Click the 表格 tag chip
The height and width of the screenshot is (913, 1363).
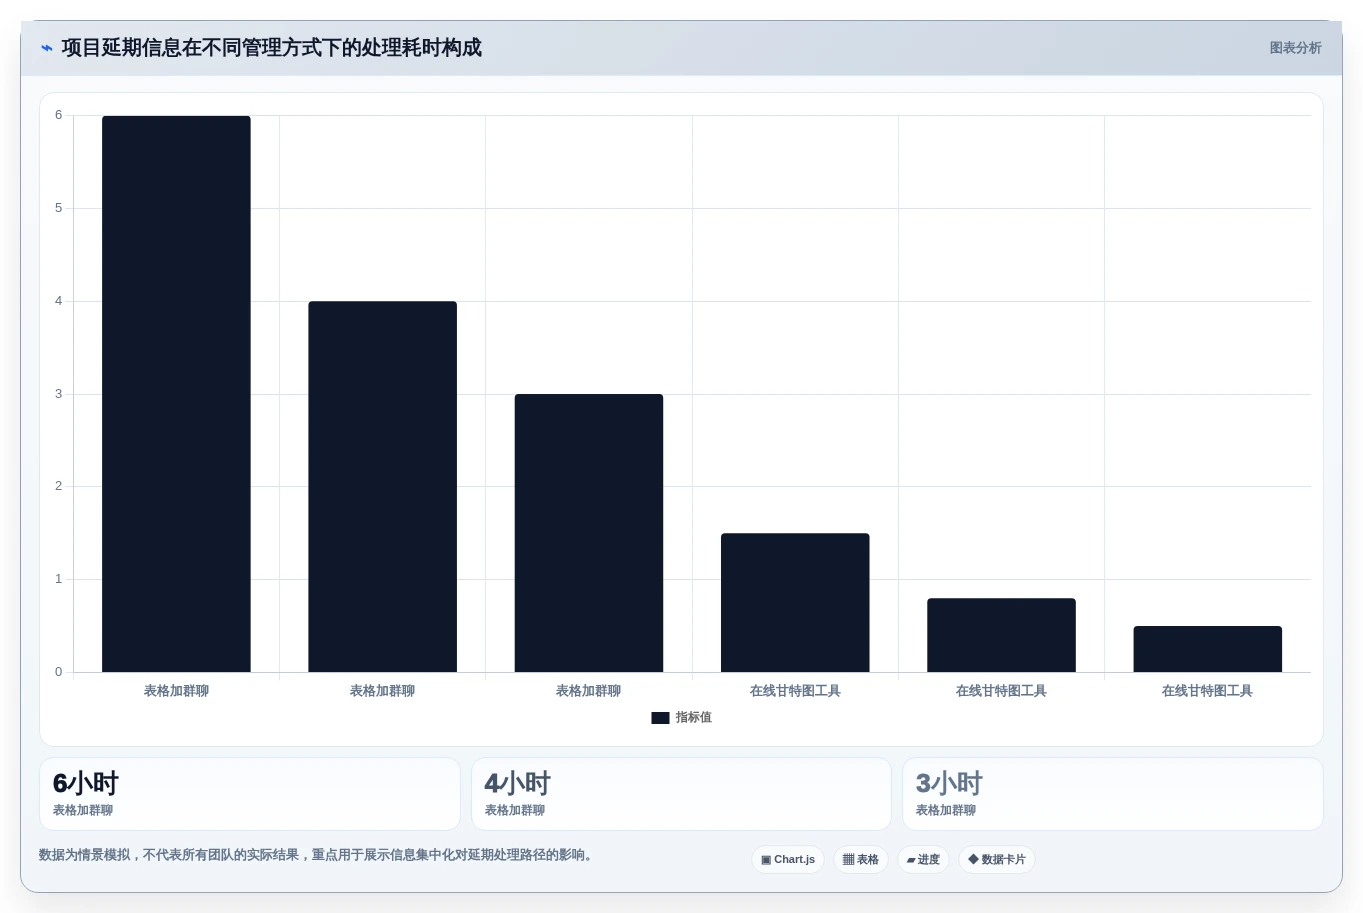[861, 860]
